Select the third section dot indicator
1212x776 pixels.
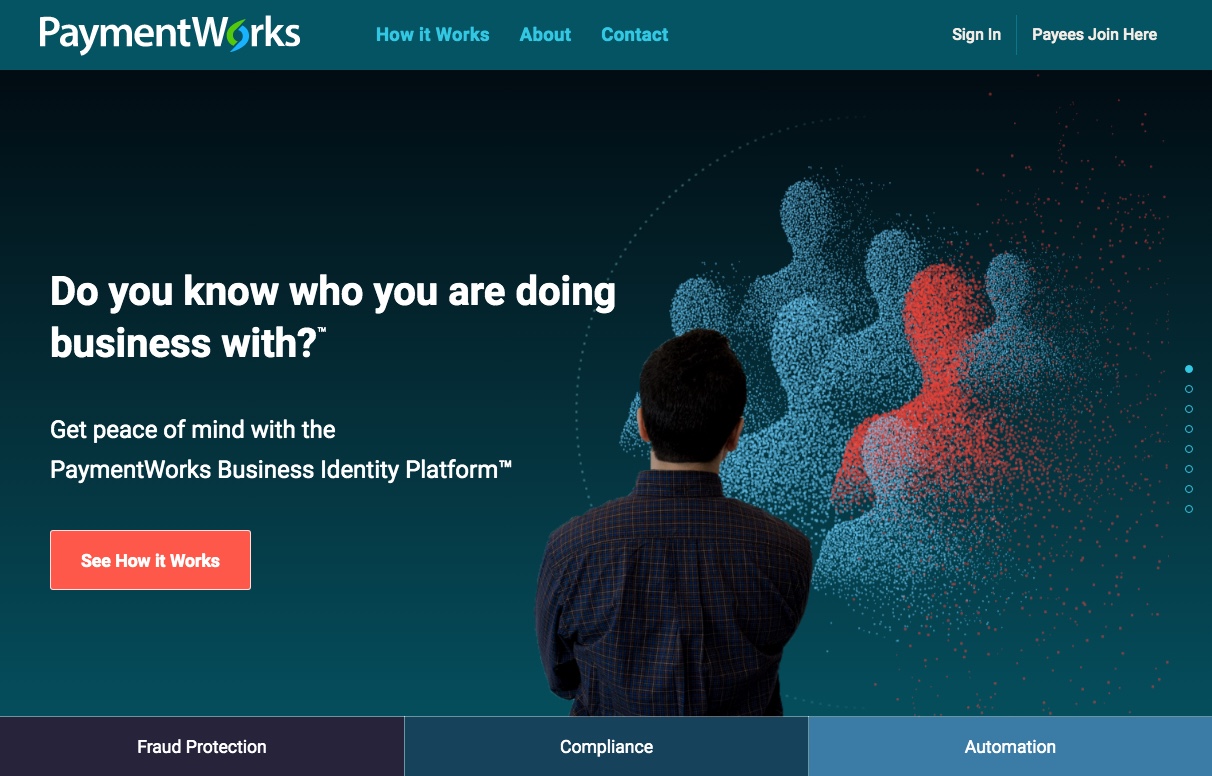pyautogui.click(x=1189, y=409)
